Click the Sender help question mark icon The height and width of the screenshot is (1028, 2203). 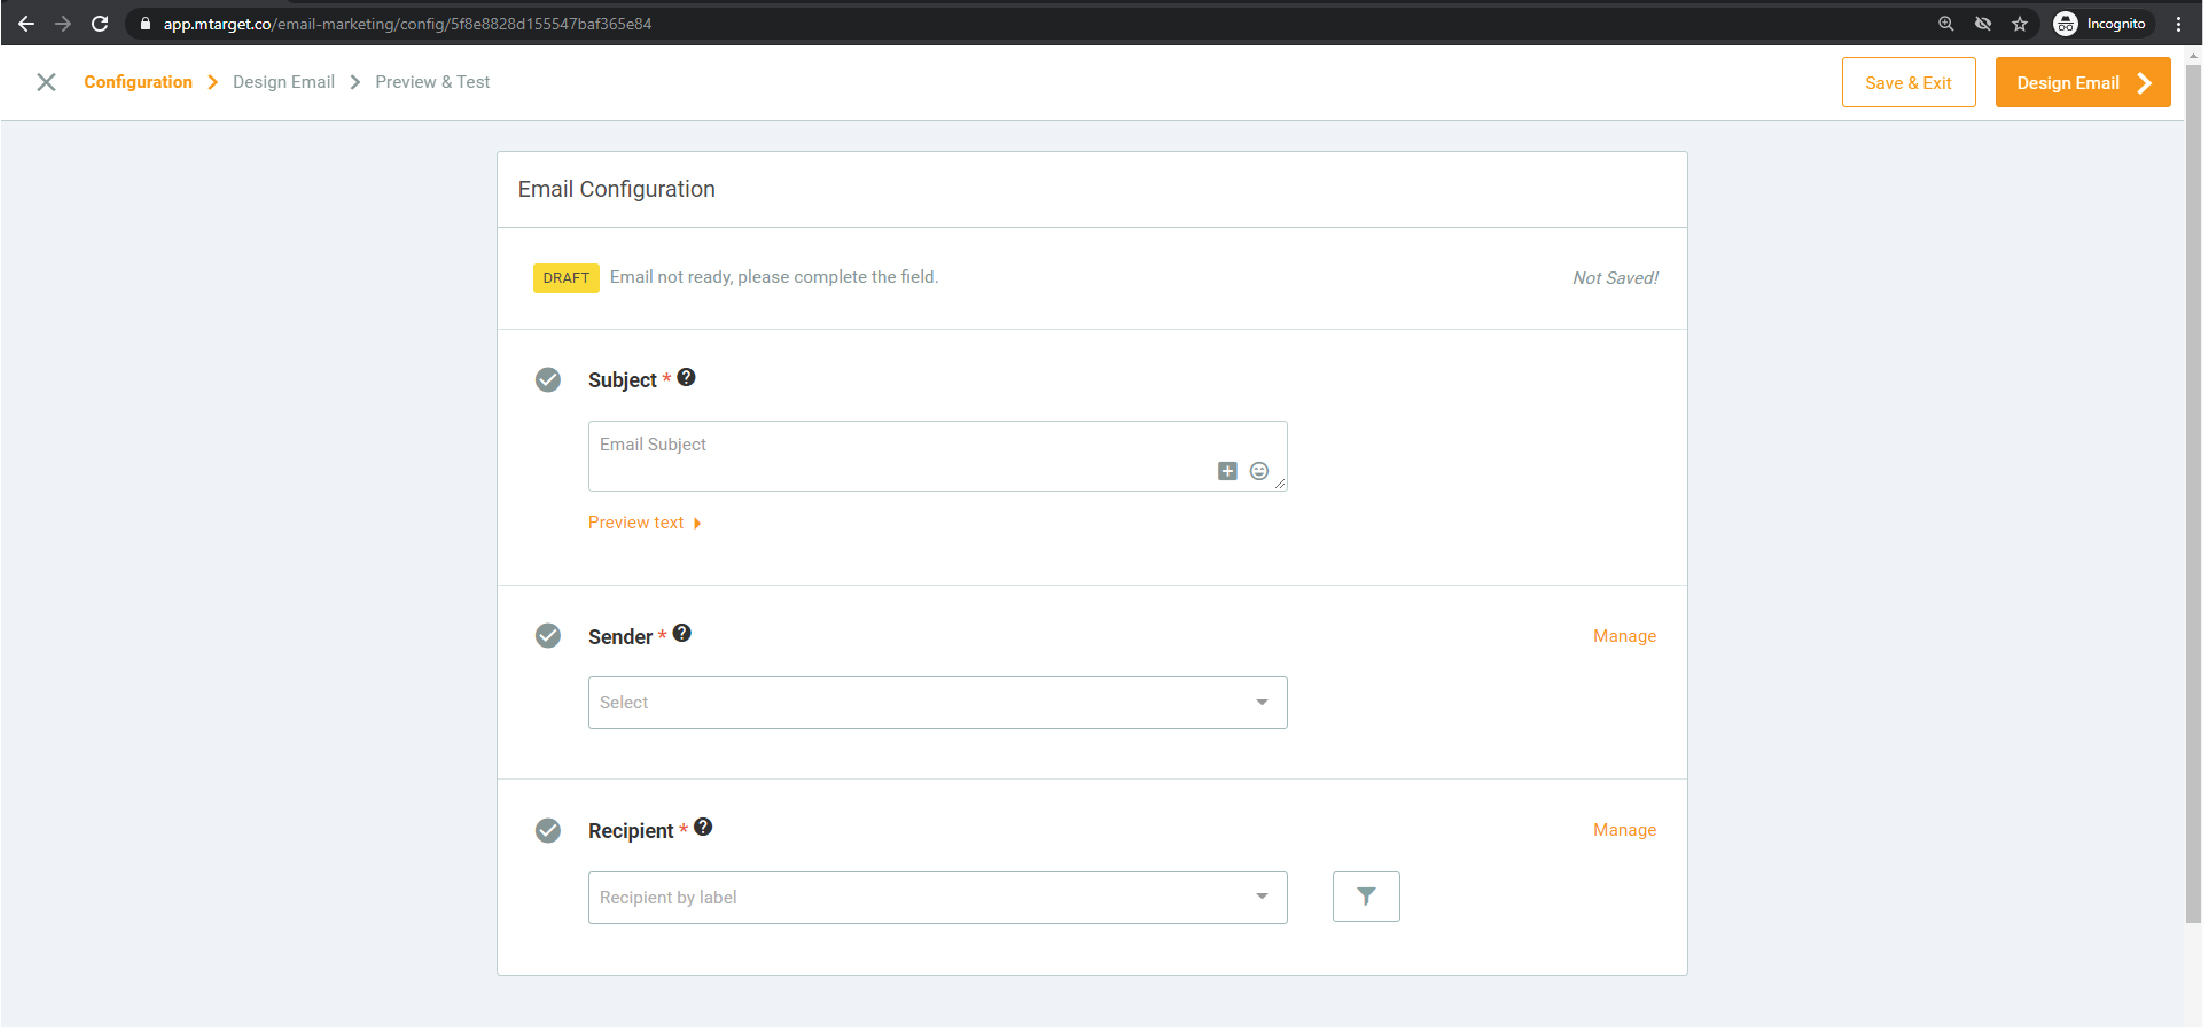click(682, 632)
